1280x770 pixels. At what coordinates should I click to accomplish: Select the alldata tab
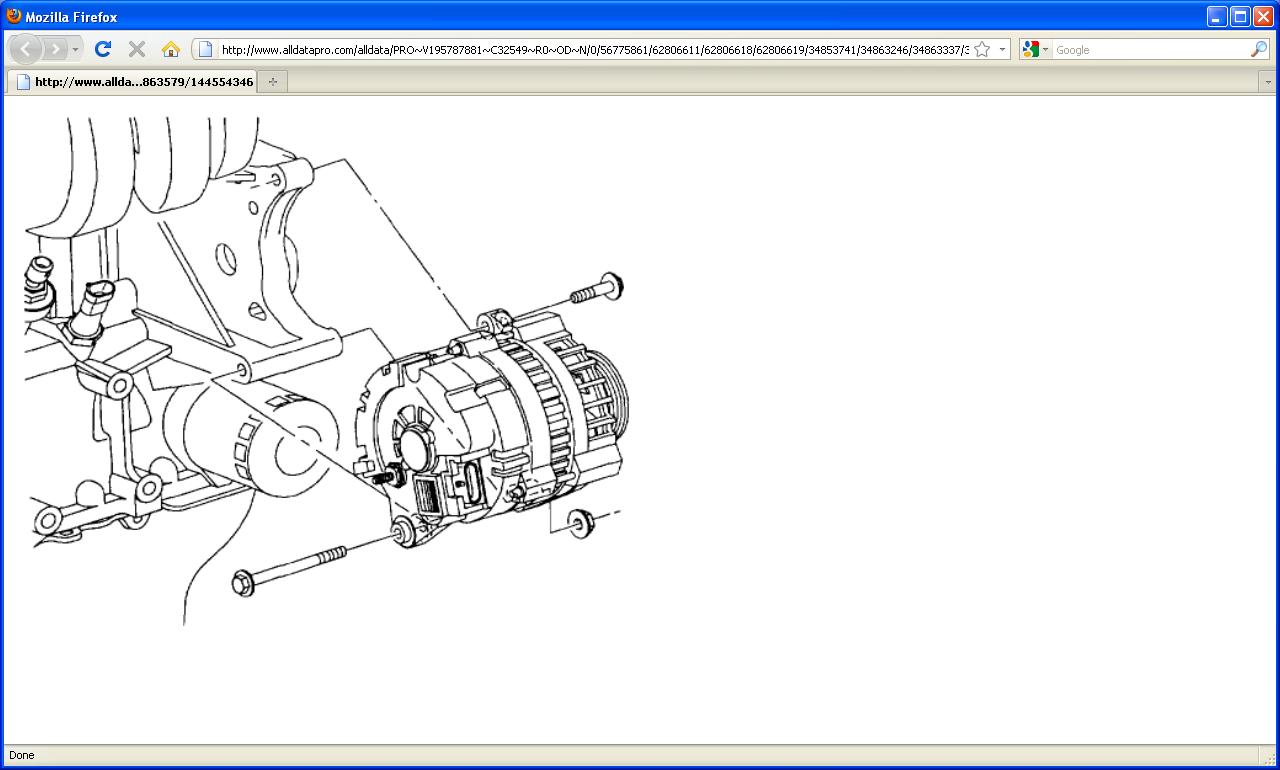[132, 82]
